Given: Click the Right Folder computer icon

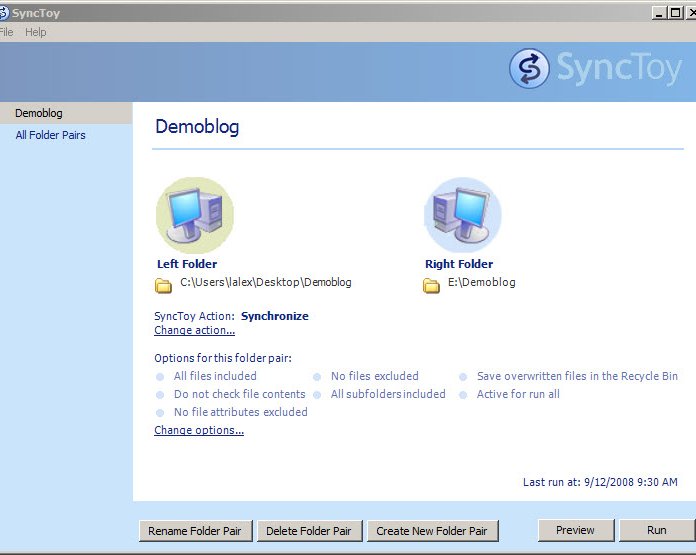Looking at the screenshot, I should [463, 215].
